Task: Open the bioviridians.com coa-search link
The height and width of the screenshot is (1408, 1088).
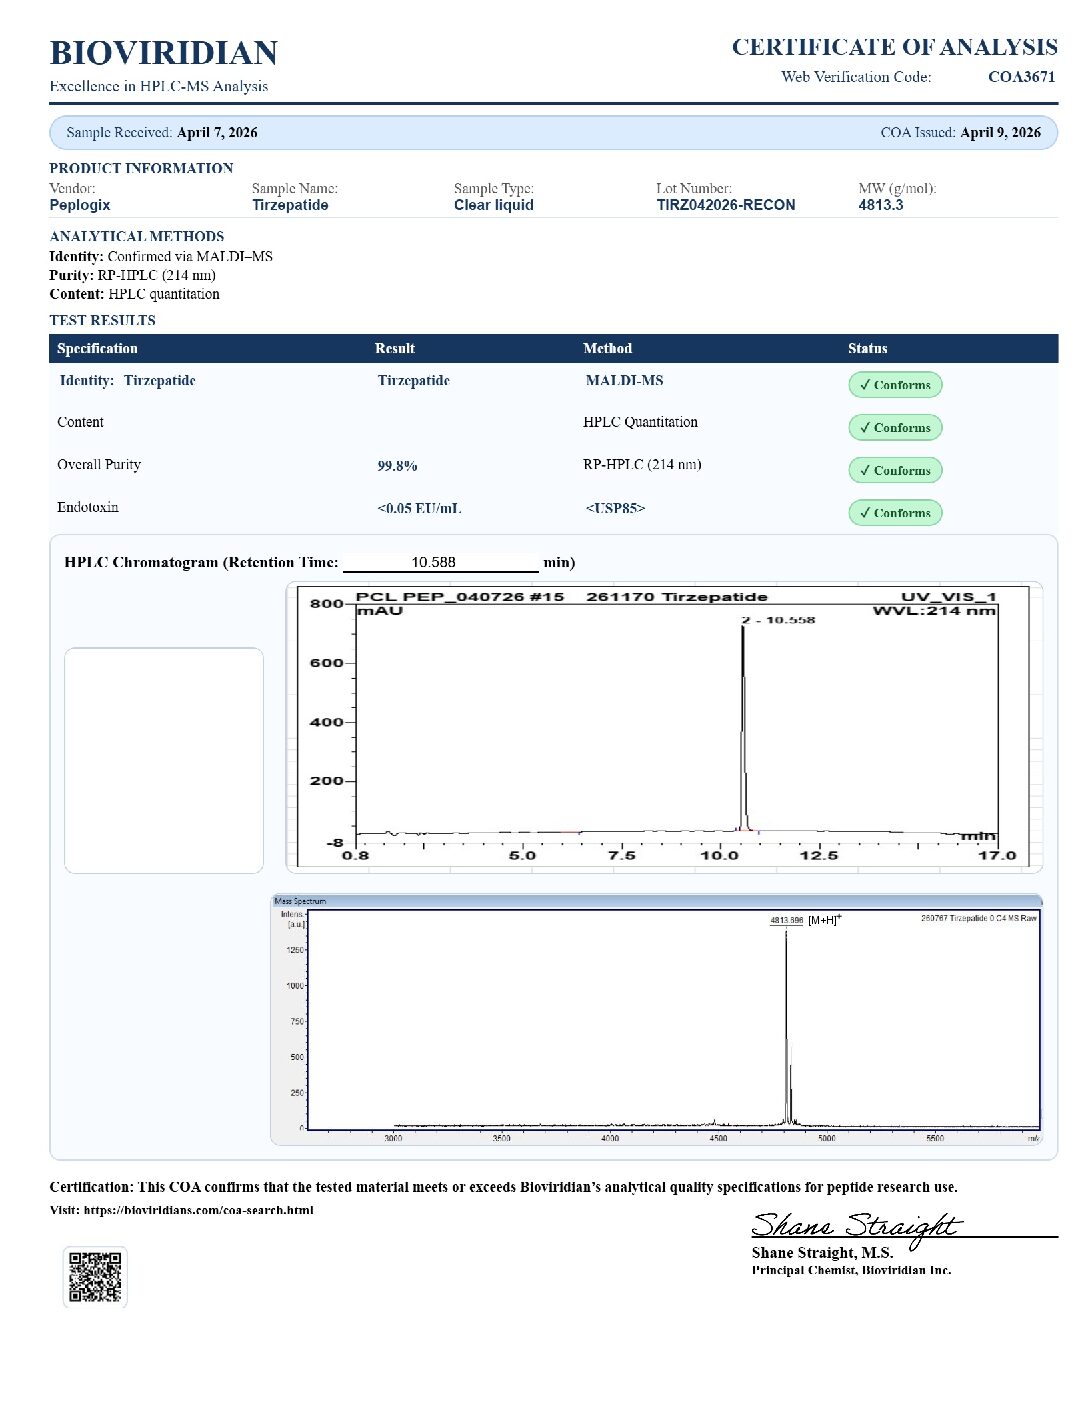Action: (198, 1210)
